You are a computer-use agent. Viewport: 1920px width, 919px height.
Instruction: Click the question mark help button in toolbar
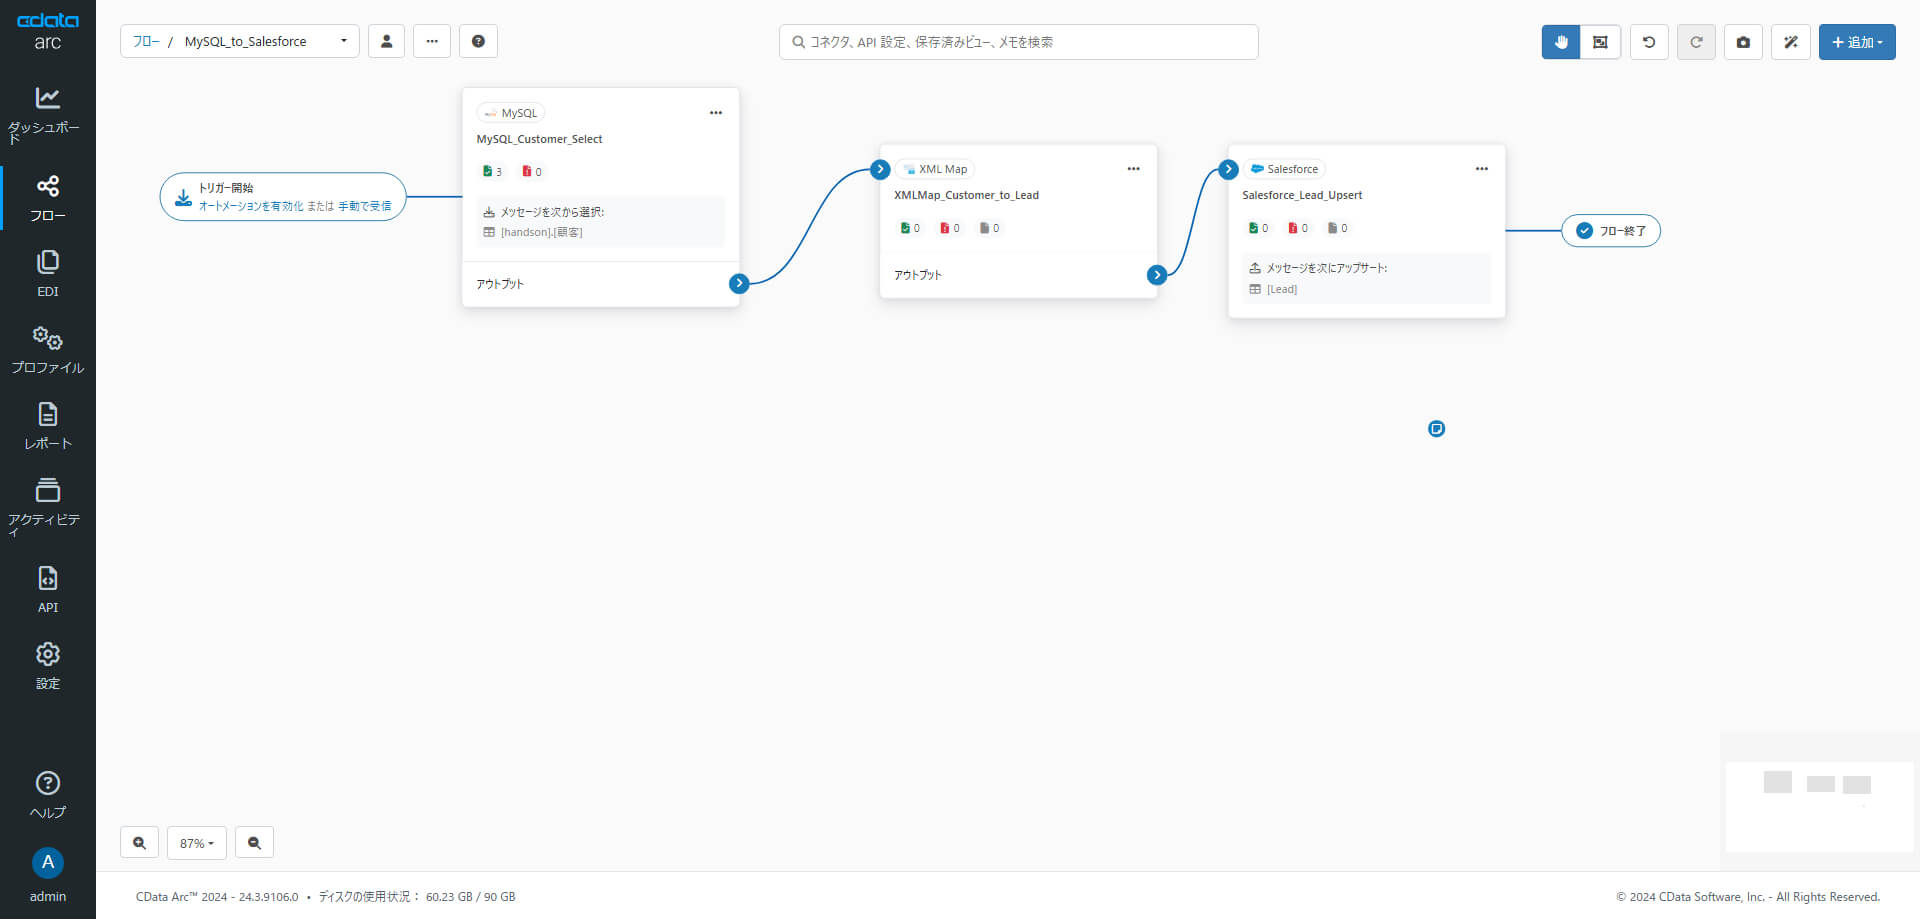click(478, 41)
